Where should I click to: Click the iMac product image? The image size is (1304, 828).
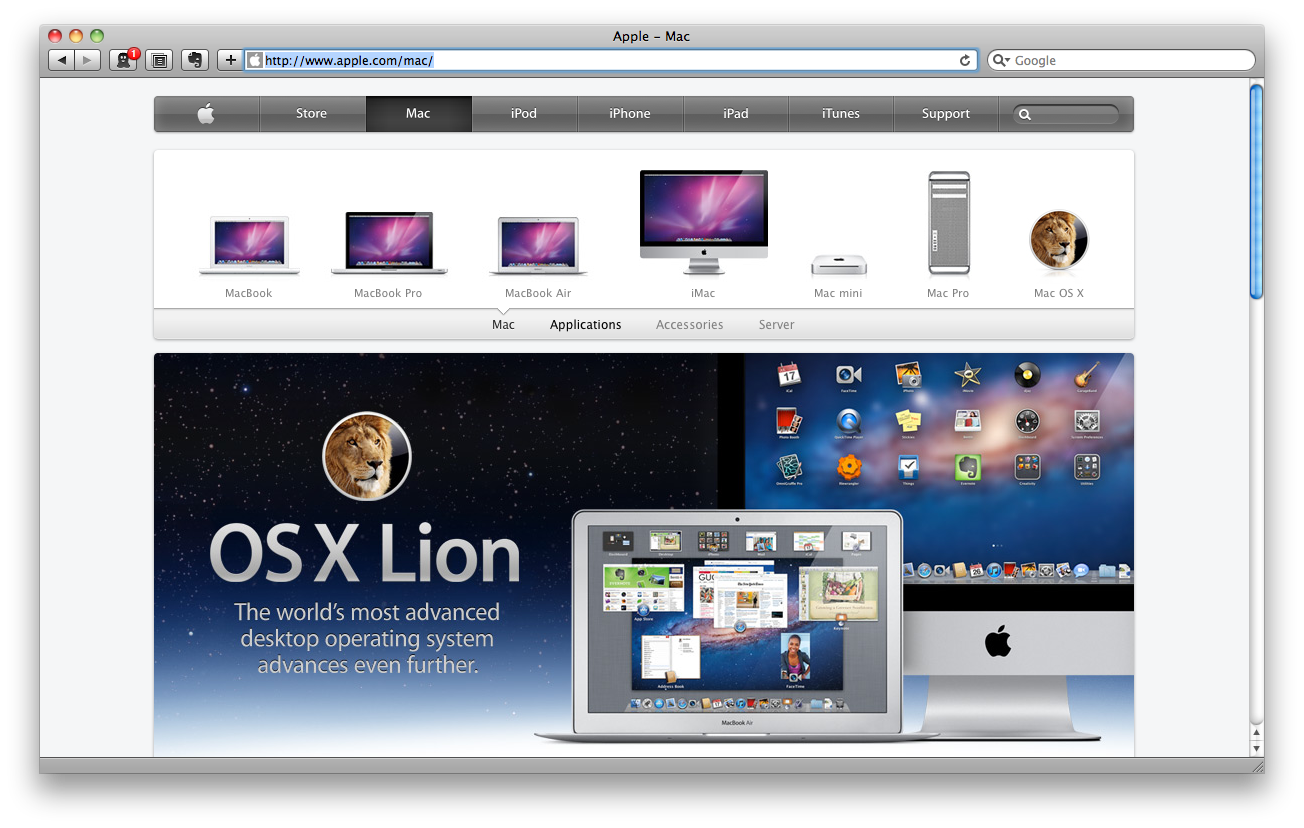coord(703,215)
